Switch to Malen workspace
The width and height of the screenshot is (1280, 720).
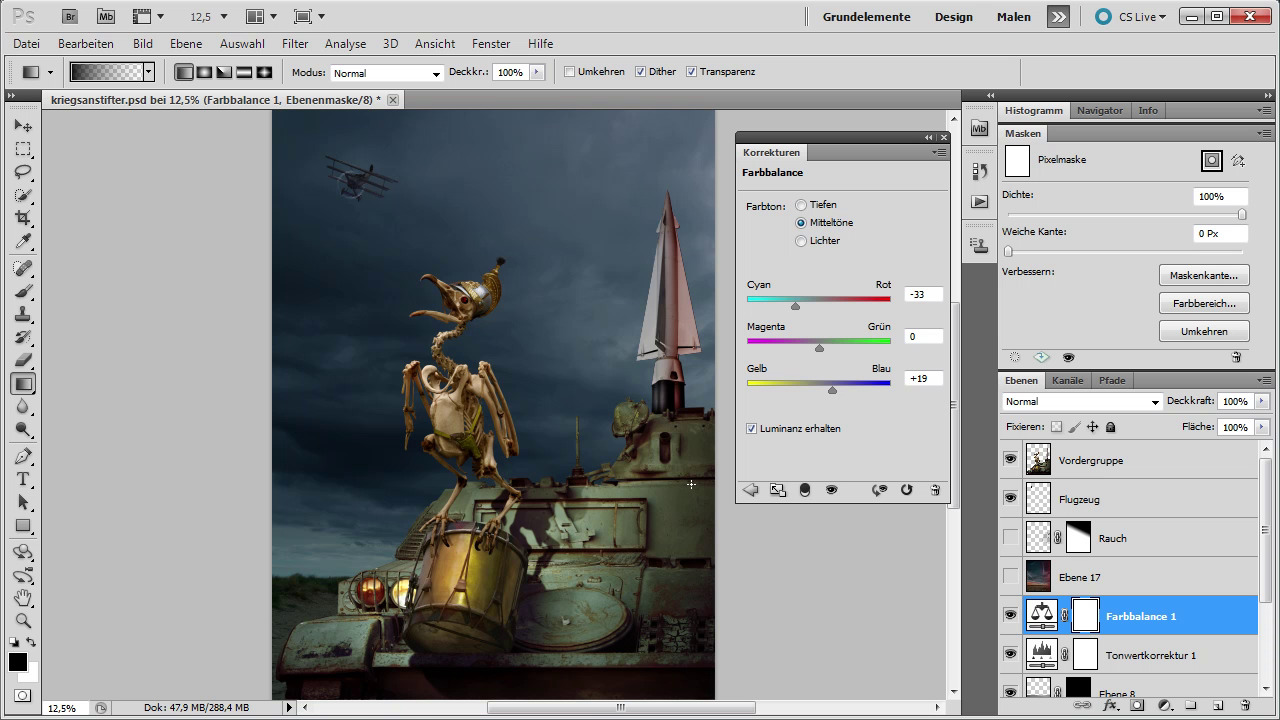[1014, 17]
